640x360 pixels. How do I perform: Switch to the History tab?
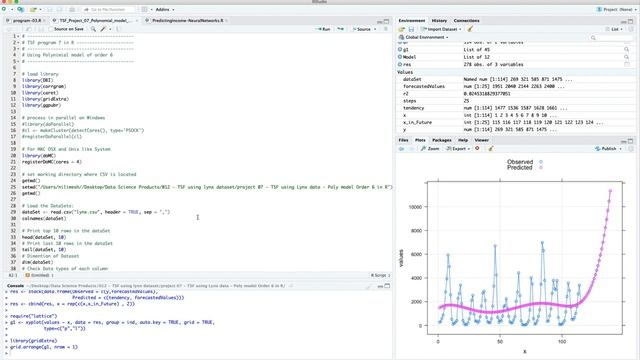[x=439, y=20]
